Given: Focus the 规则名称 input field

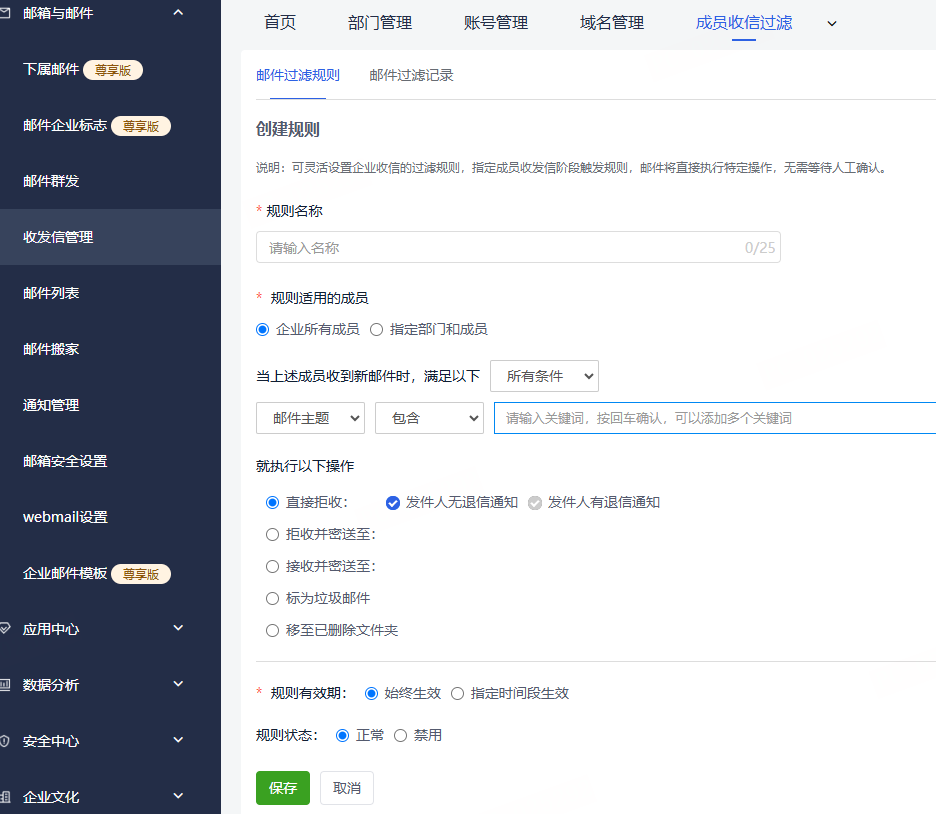Looking at the screenshot, I should [x=518, y=247].
